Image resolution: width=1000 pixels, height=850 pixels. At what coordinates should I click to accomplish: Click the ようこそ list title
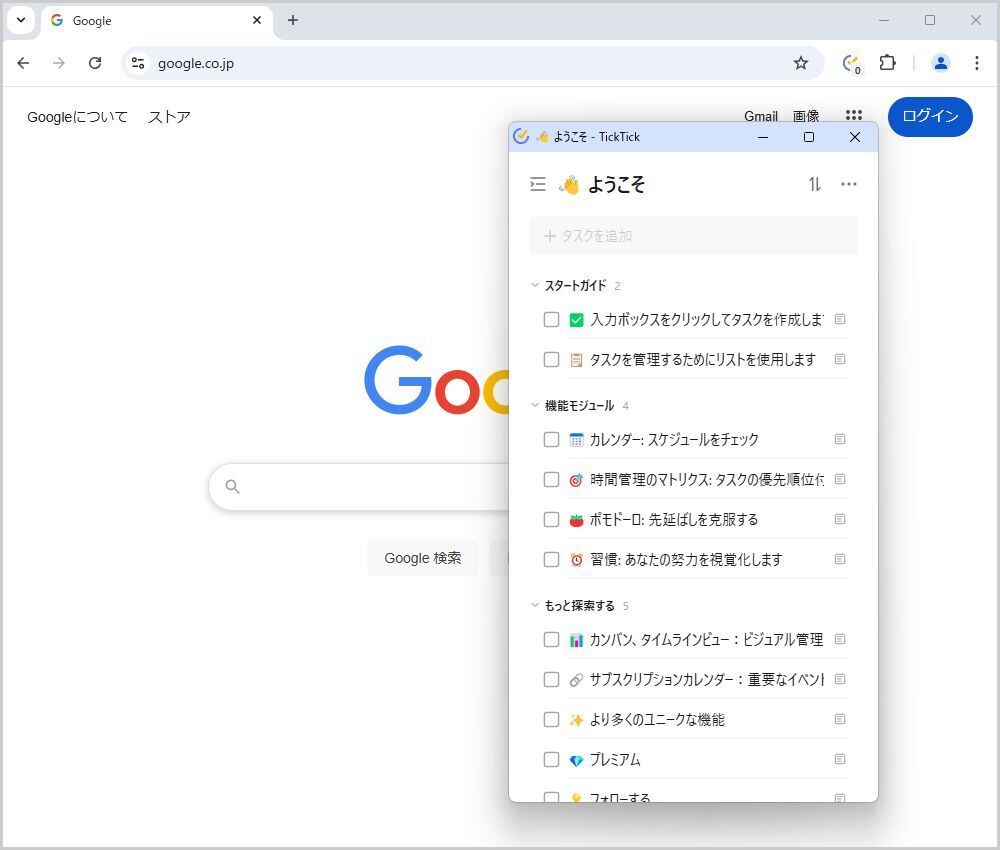click(616, 184)
